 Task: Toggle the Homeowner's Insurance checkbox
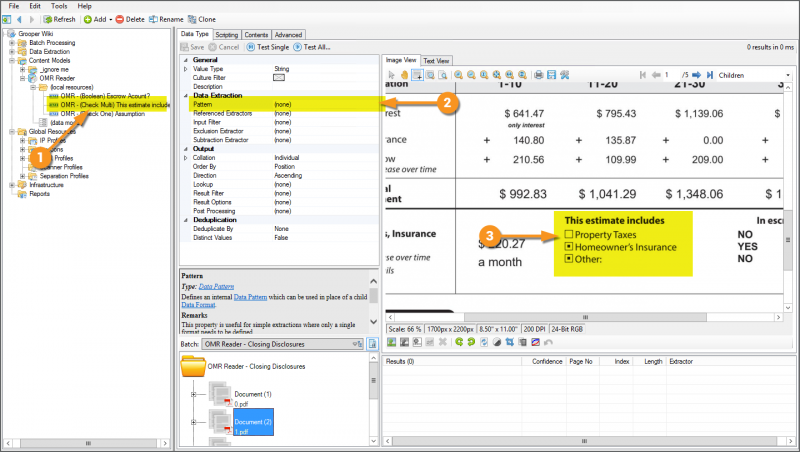(x=568, y=247)
